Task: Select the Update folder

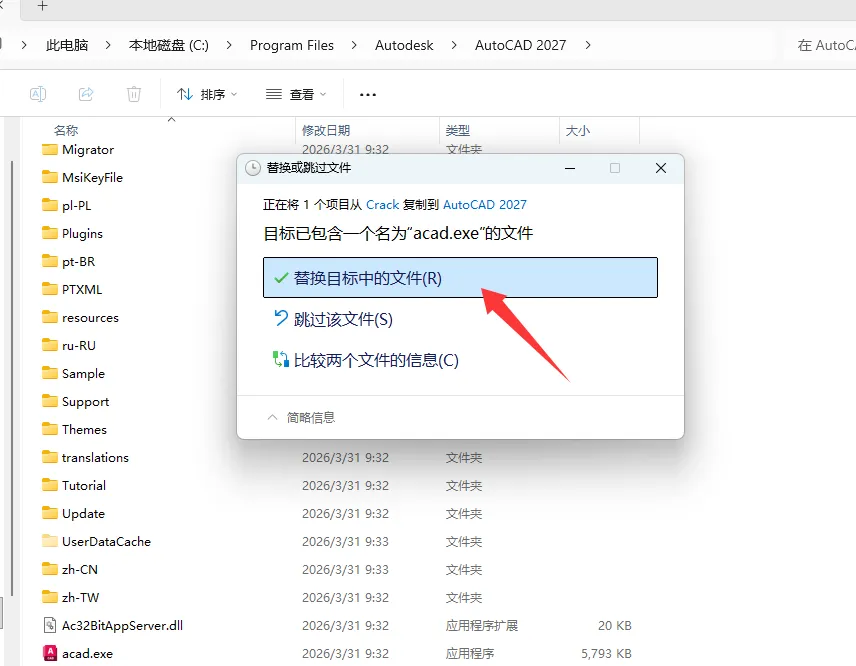Action: [73, 514]
